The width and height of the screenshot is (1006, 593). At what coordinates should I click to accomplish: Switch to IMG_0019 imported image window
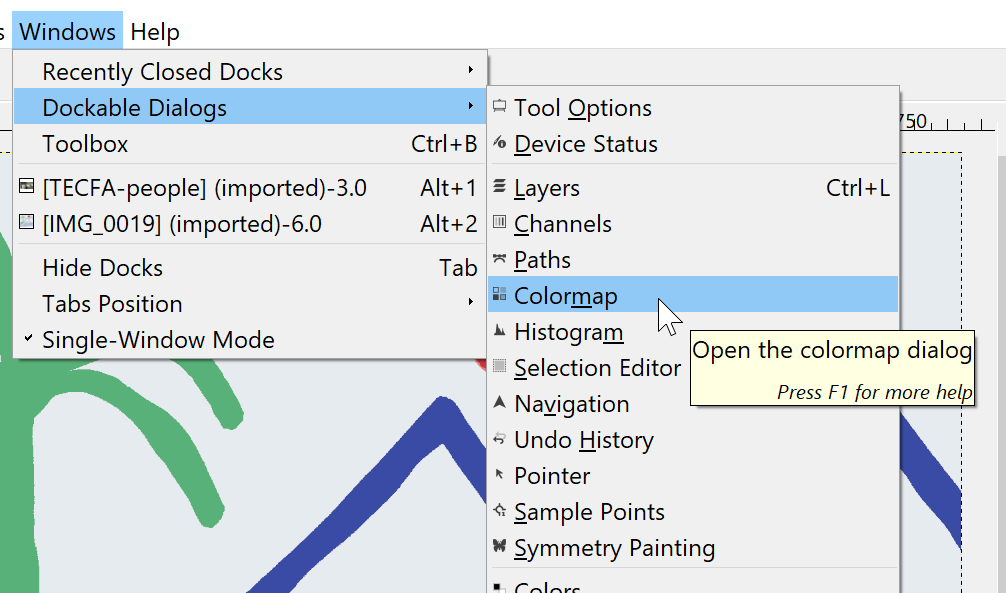(182, 224)
